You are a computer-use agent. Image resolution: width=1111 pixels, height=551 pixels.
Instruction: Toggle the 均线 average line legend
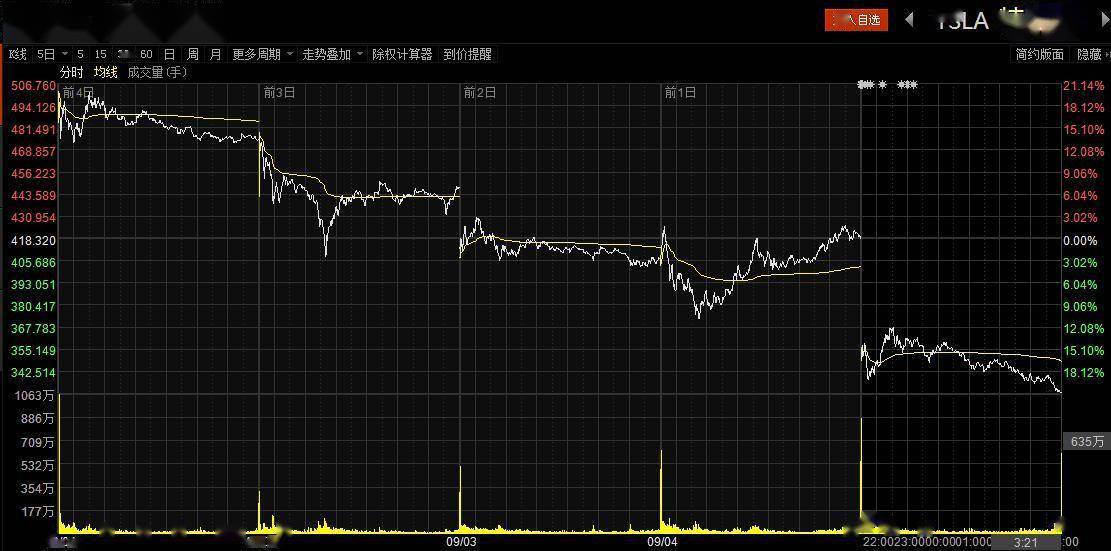pyautogui.click(x=106, y=72)
